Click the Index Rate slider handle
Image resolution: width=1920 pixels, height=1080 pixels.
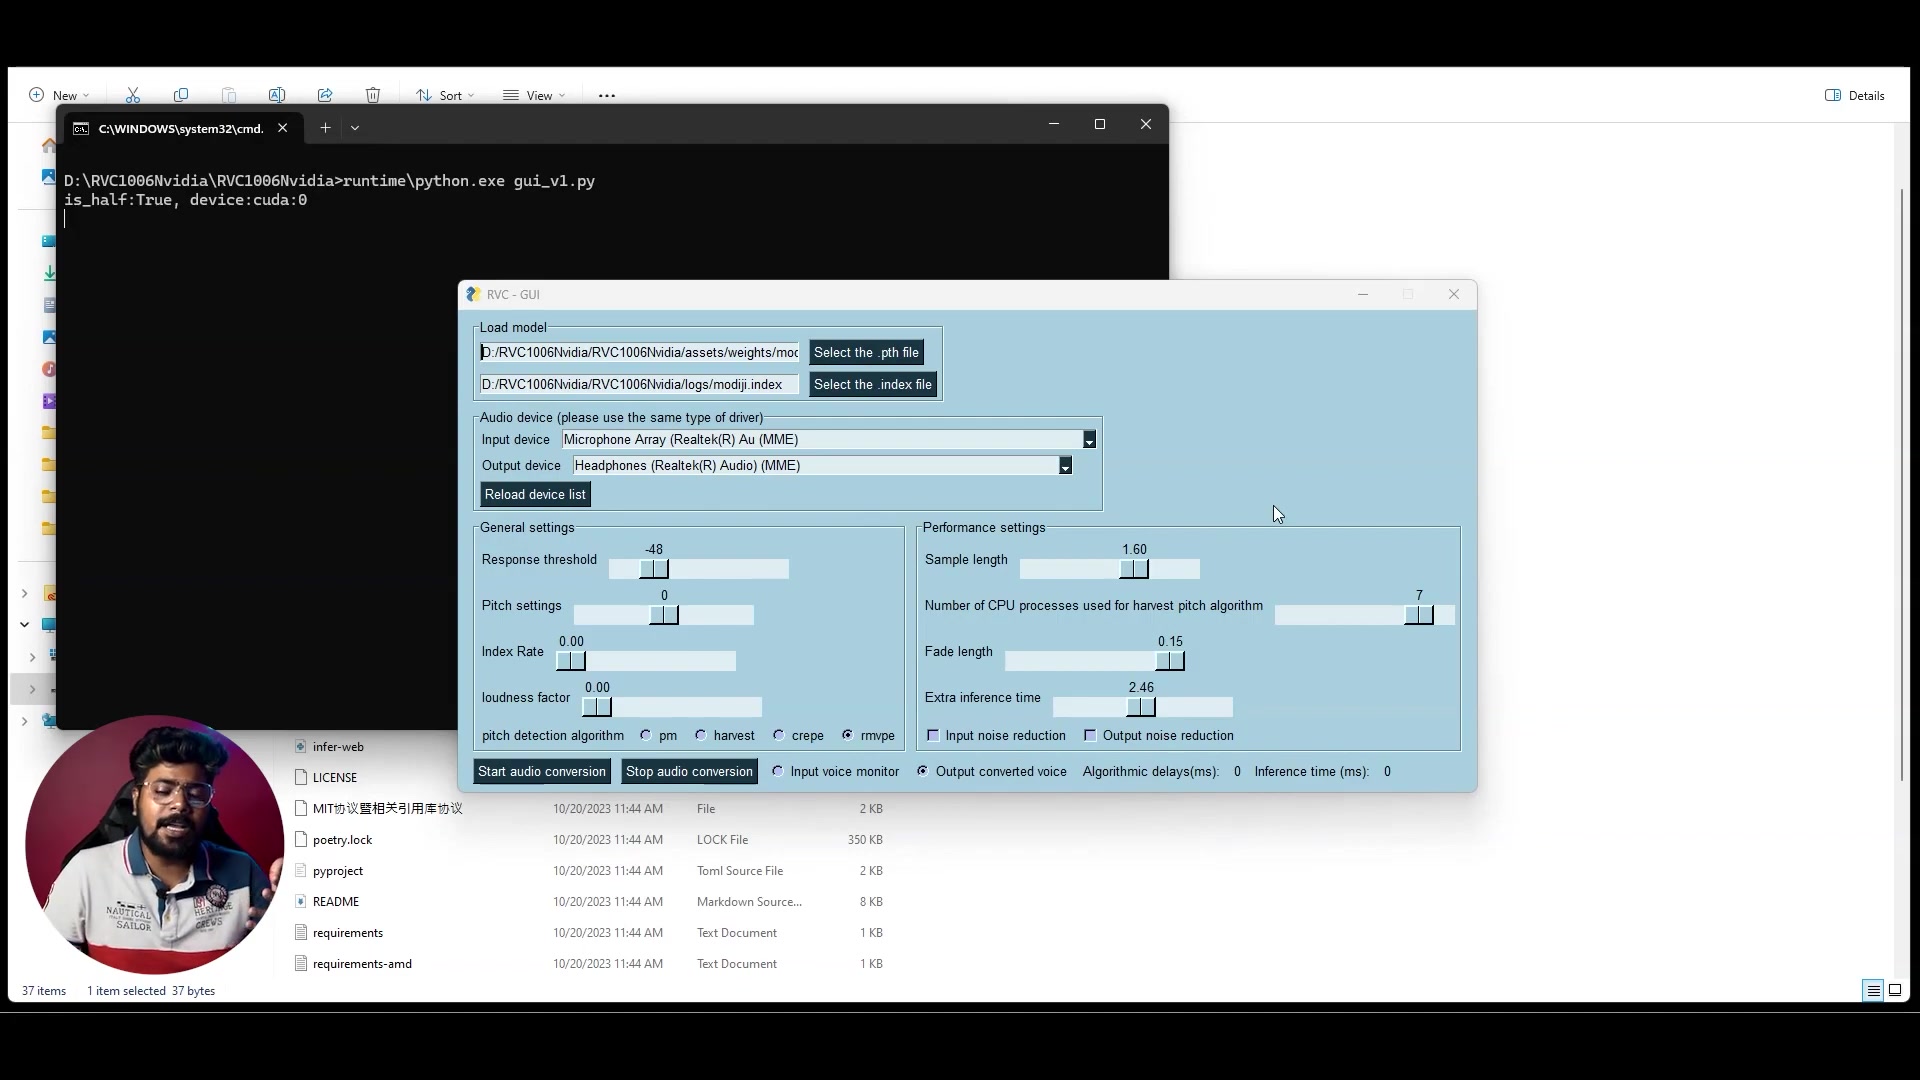[x=571, y=661]
